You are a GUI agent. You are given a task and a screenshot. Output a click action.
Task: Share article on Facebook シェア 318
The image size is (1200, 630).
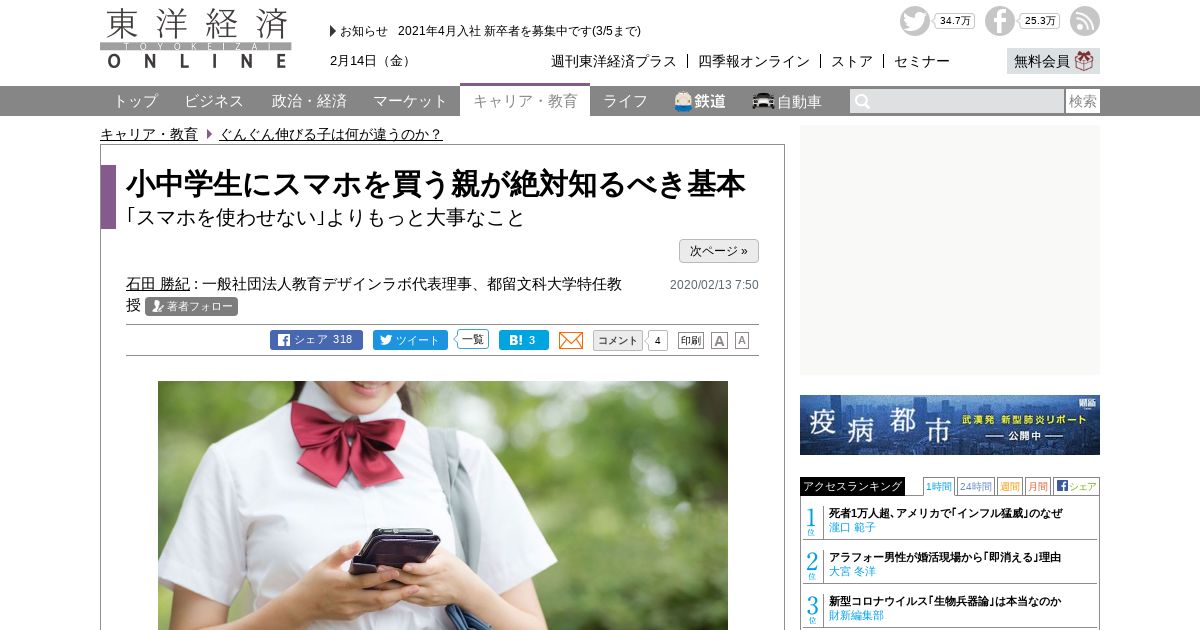point(316,340)
